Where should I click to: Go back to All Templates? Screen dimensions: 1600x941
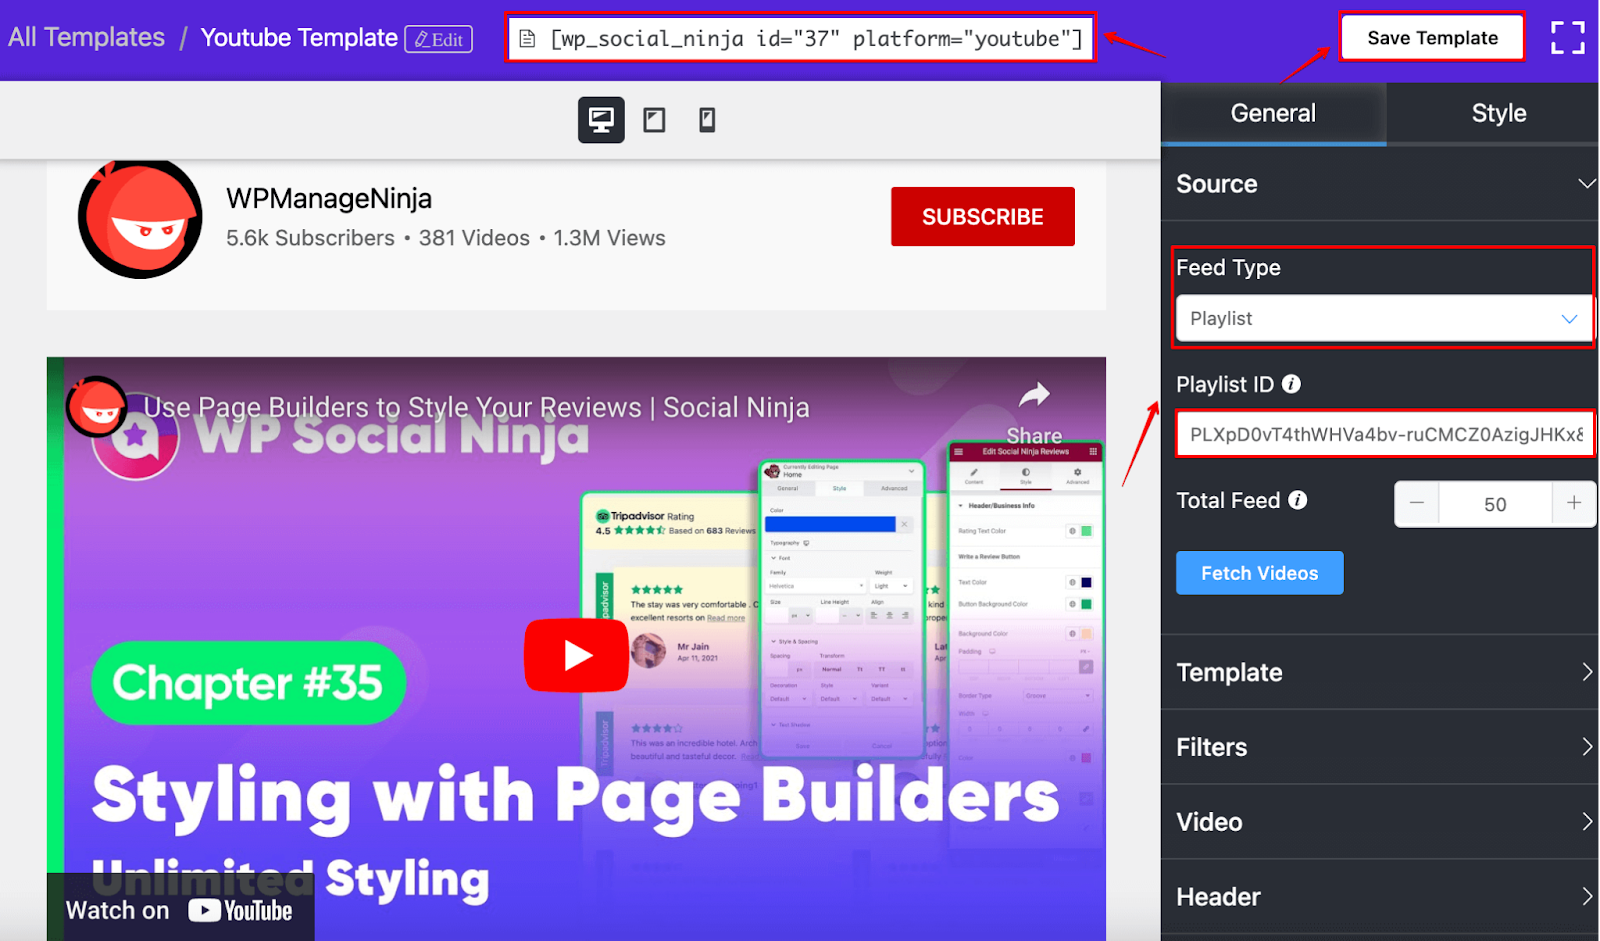click(x=86, y=38)
